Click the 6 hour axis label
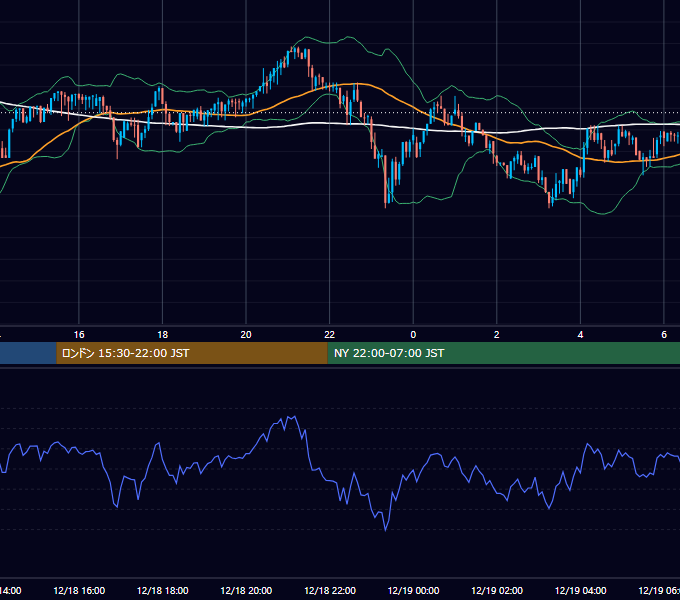680x600 pixels. [664, 335]
